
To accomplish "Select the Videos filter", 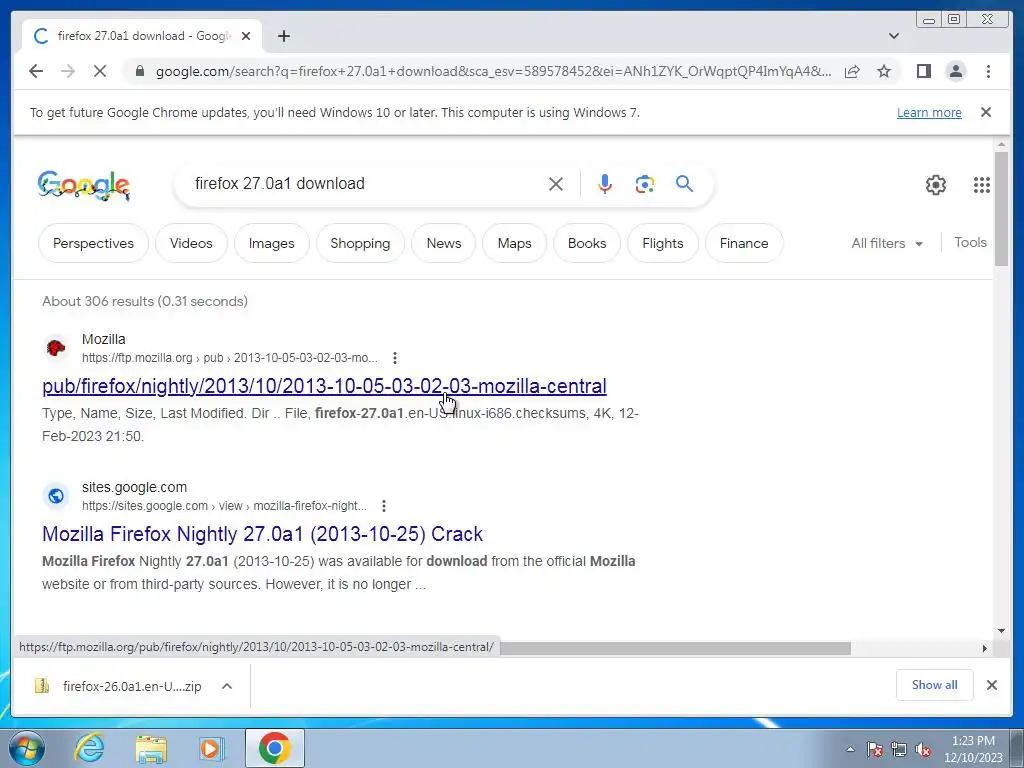I will (x=191, y=243).
